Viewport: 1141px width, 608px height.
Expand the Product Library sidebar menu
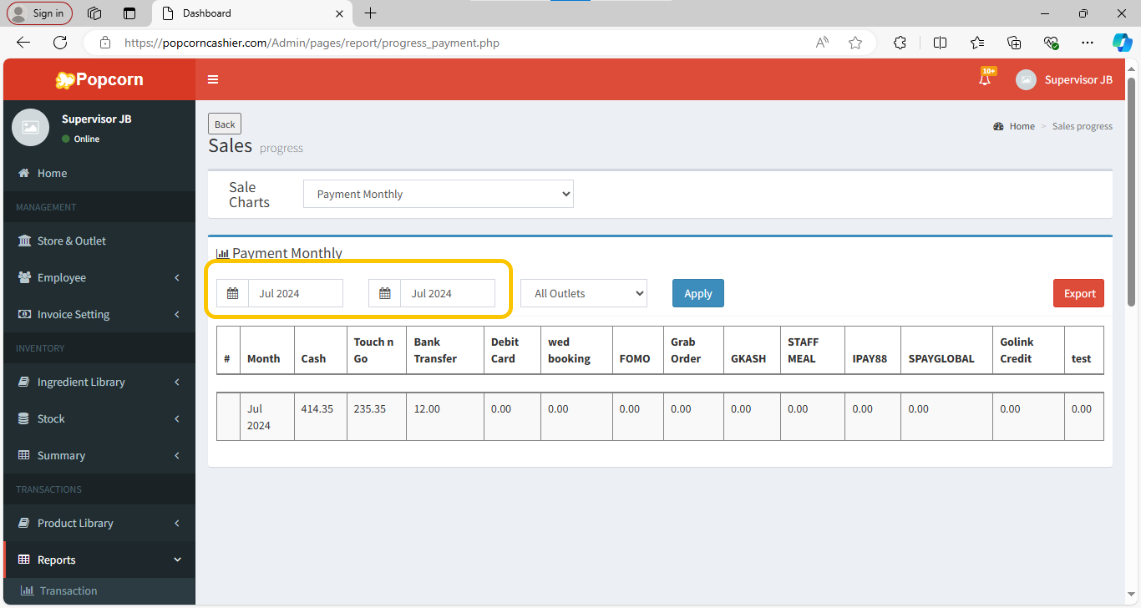99,523
